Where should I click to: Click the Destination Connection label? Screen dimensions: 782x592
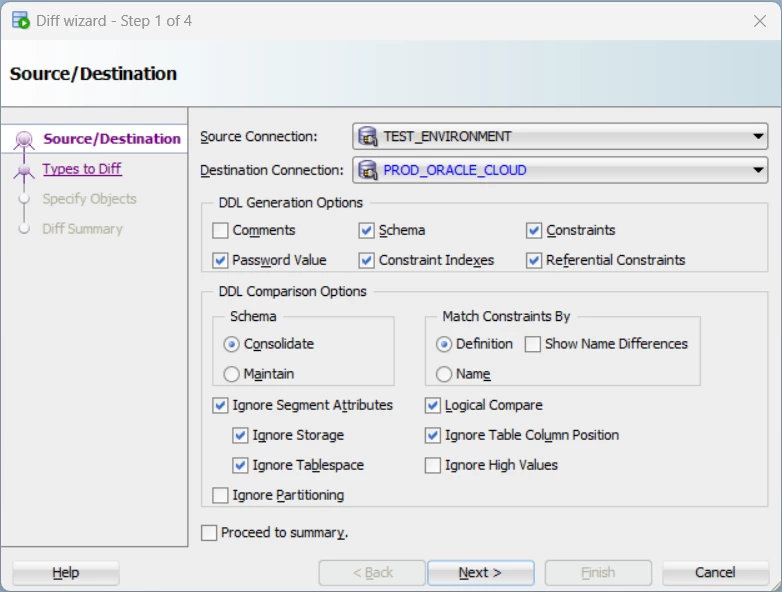pyautogui.click(x=272, y=171)
